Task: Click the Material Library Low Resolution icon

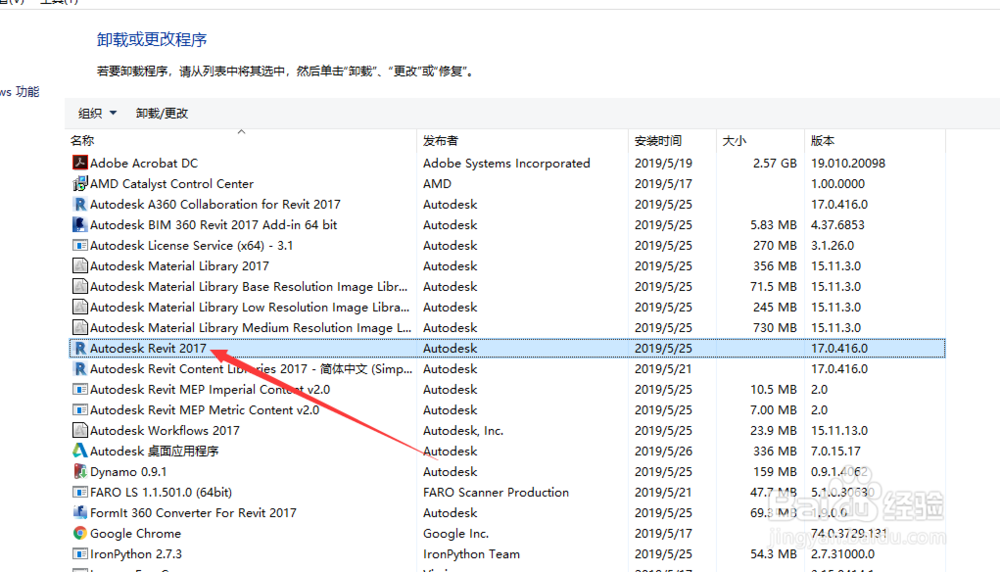Action: coord(80,307)
